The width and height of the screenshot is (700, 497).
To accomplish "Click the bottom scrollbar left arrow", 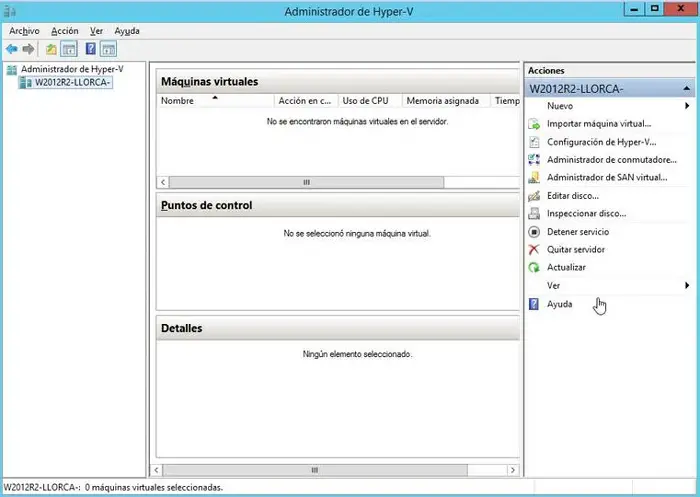I will (x=156, y=470).
